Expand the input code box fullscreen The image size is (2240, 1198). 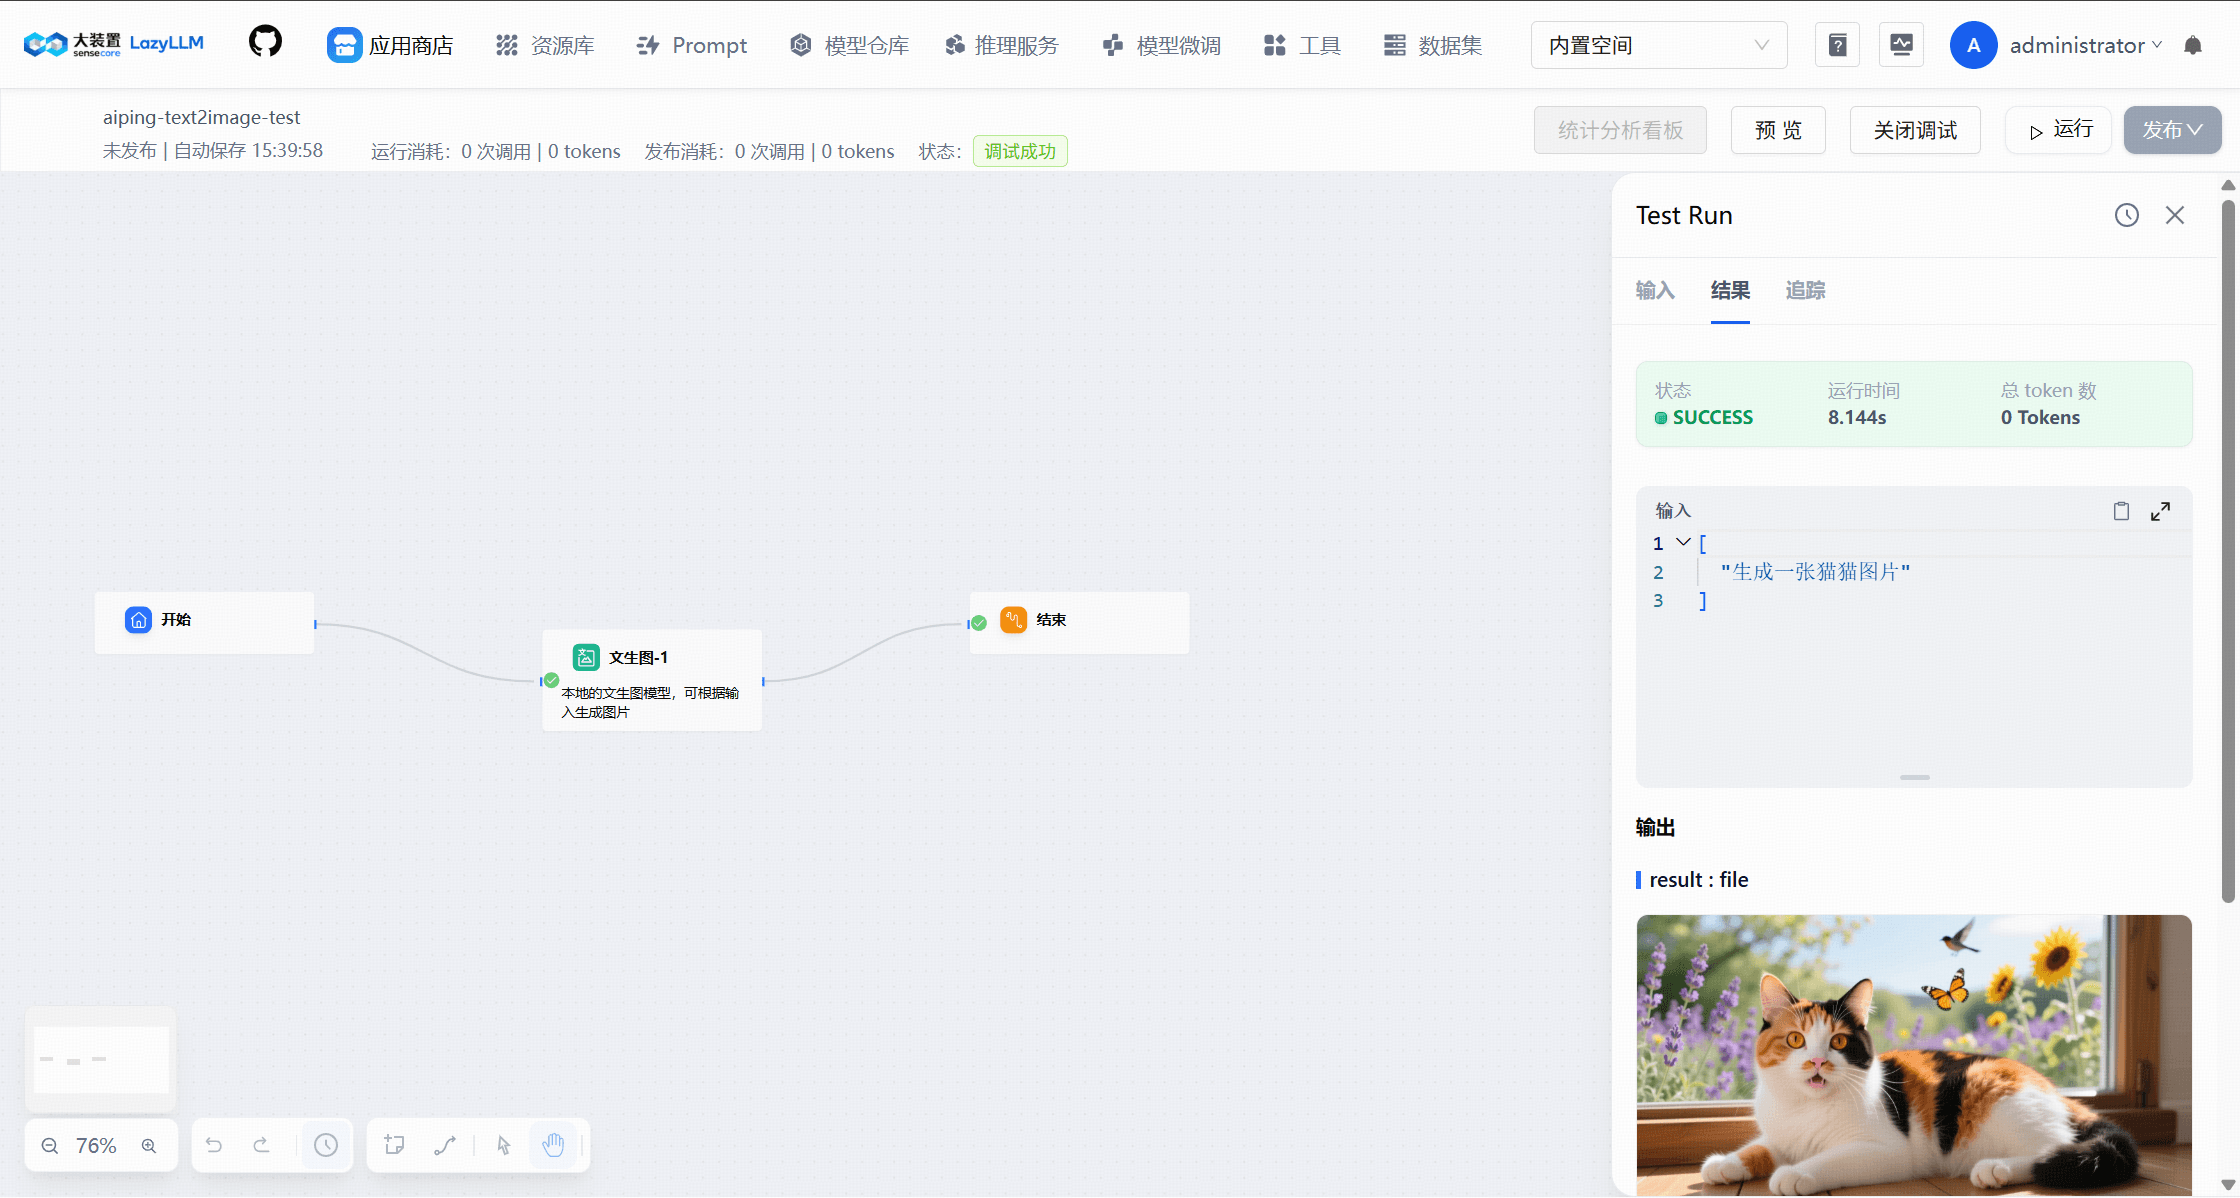point(2160,511)
